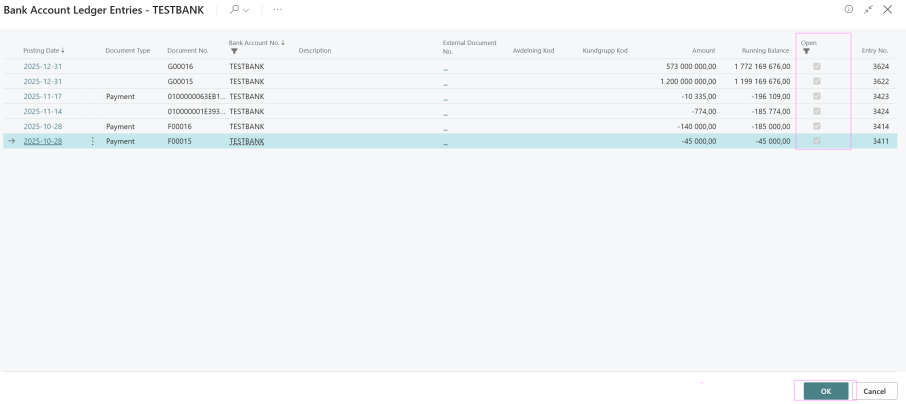Open posting date 2025-10-28 for F00016

pyautogui.click(x=43, y=127)
